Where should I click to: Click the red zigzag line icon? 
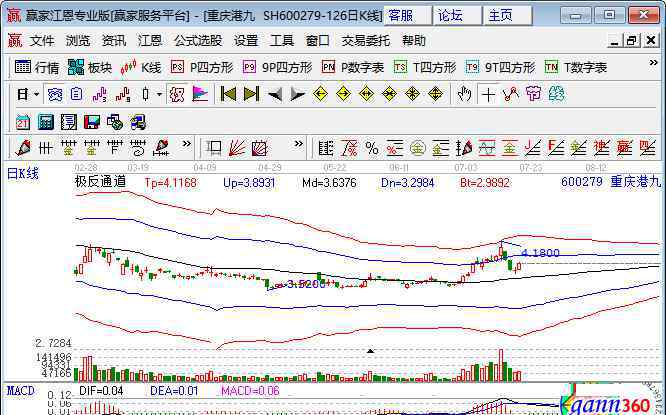[x=511, y=94]
